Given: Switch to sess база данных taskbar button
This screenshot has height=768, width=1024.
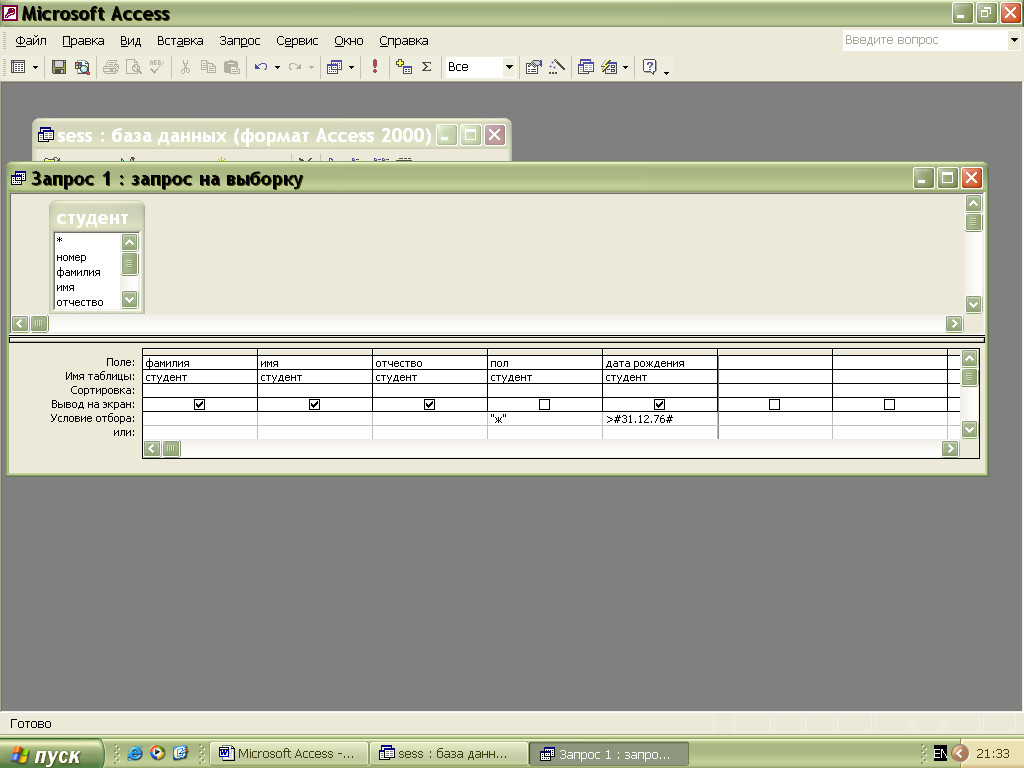Looking at the screenshot, I should point(448,754).
